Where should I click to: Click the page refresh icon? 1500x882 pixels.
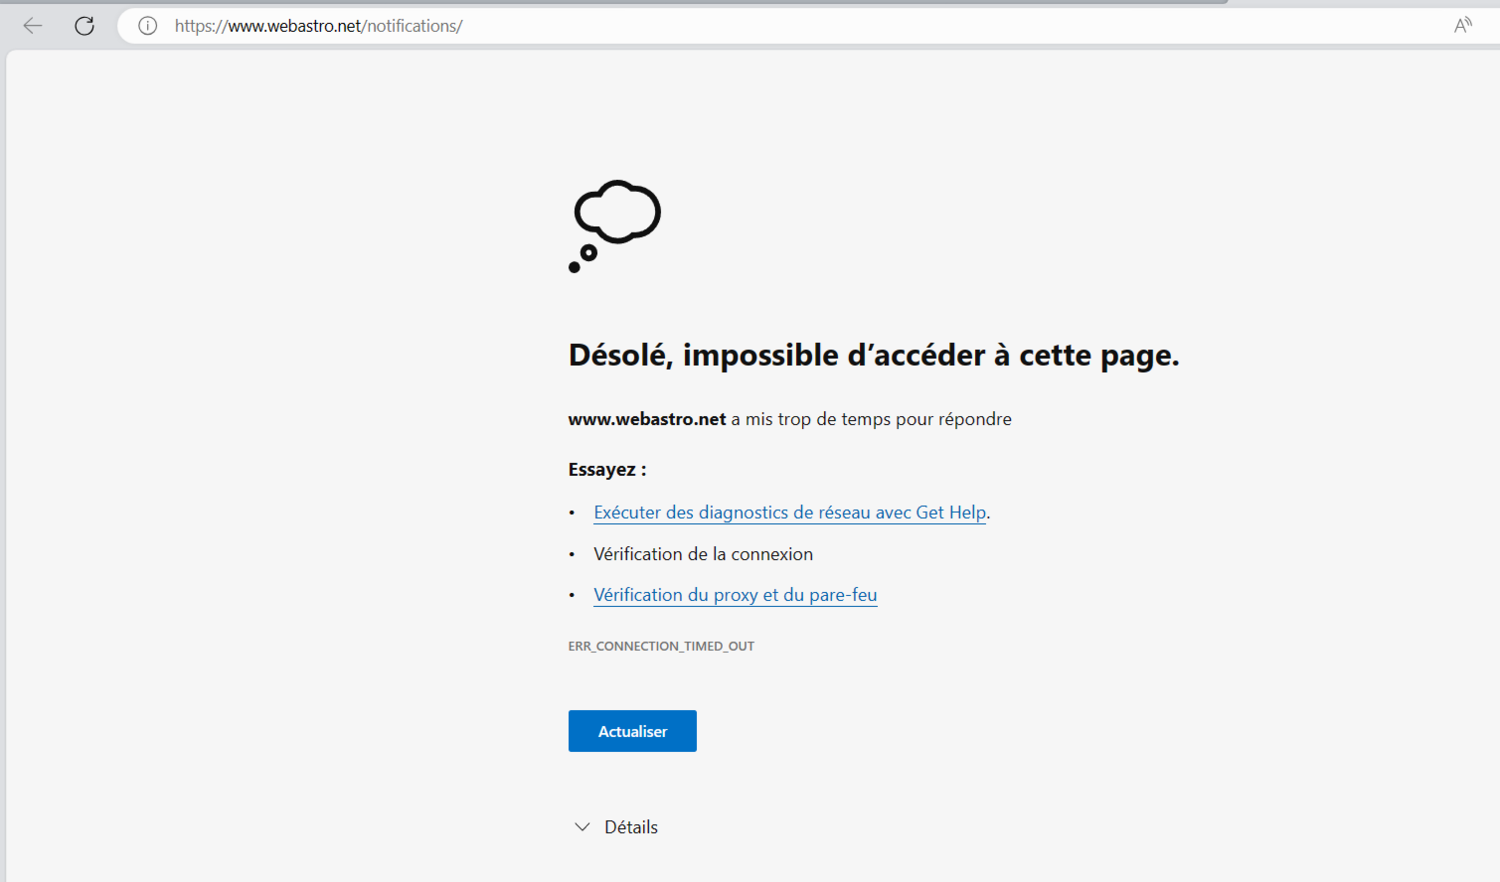click(84, 26)
